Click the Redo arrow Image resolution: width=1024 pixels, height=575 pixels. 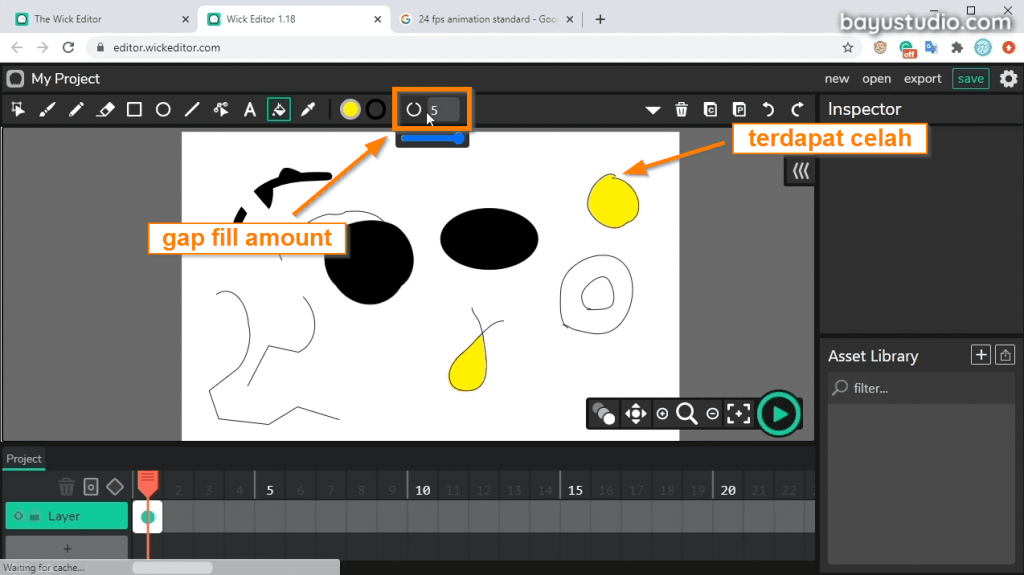point(797,109)
